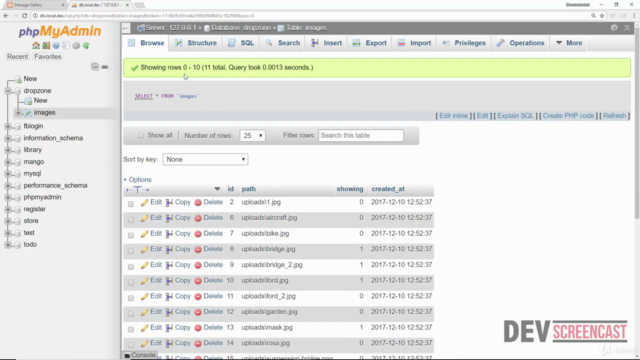Click the Refresh link
The image size is (640, 360).
tap(614, 116)
